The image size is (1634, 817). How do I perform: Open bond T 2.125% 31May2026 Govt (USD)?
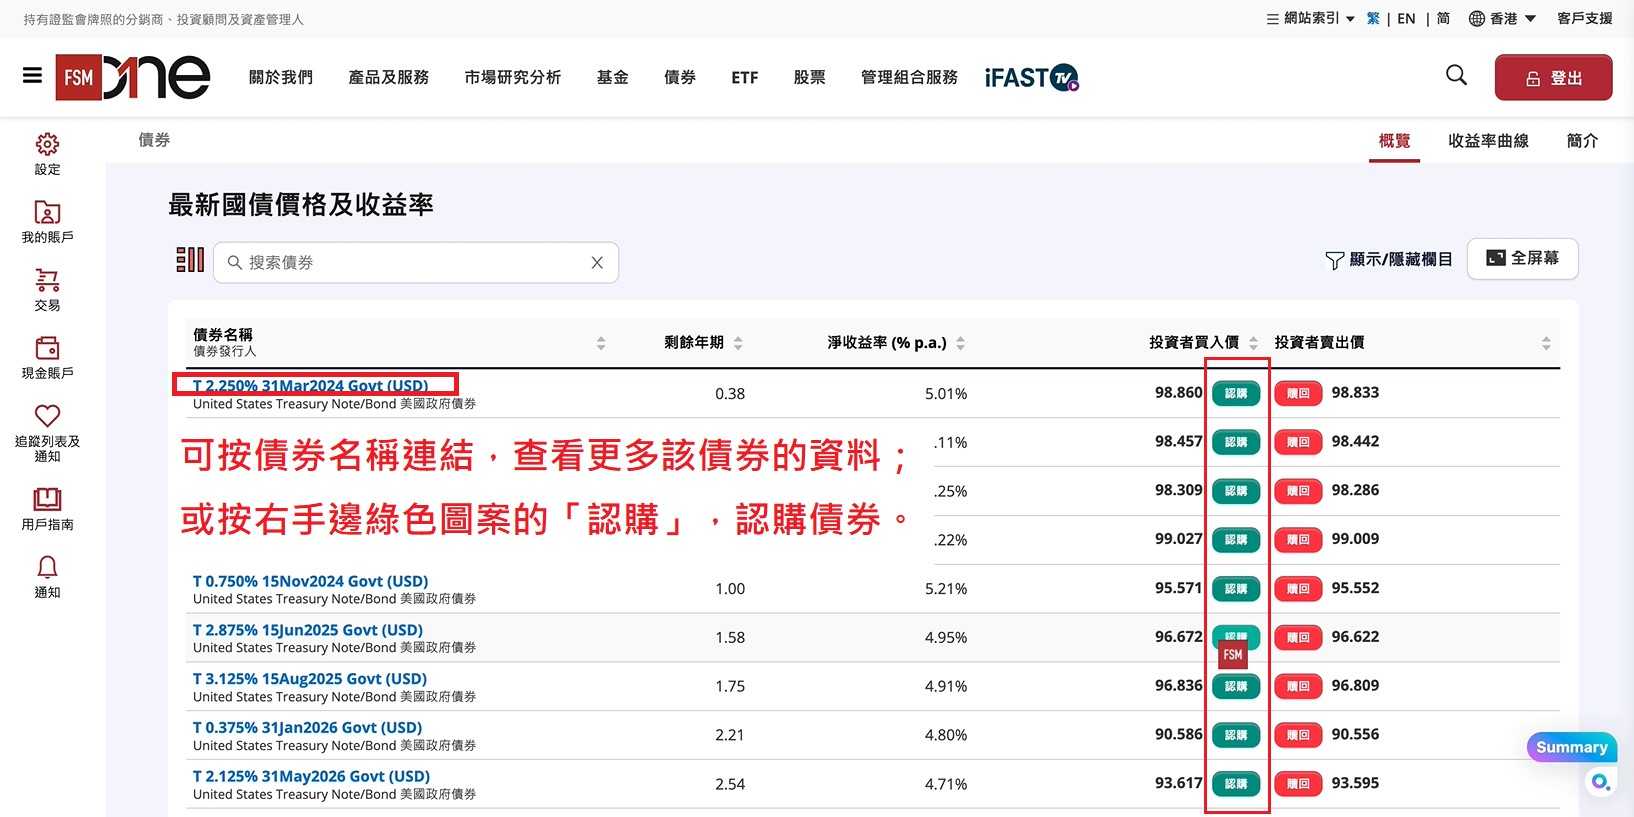[x=311, y=777]
